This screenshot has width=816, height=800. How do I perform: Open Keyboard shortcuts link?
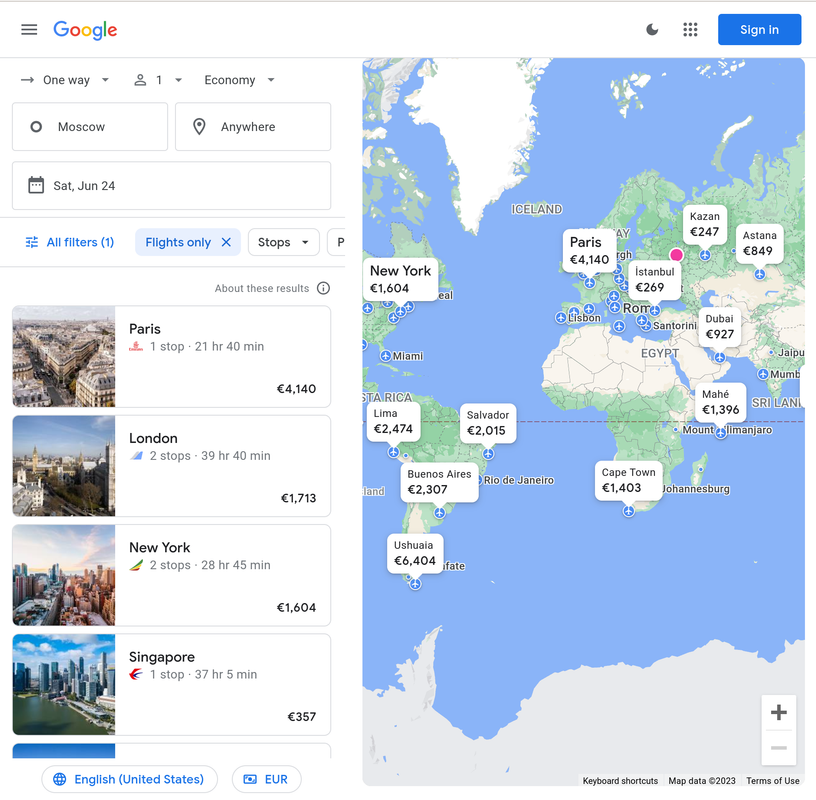(x=620, y=781)
